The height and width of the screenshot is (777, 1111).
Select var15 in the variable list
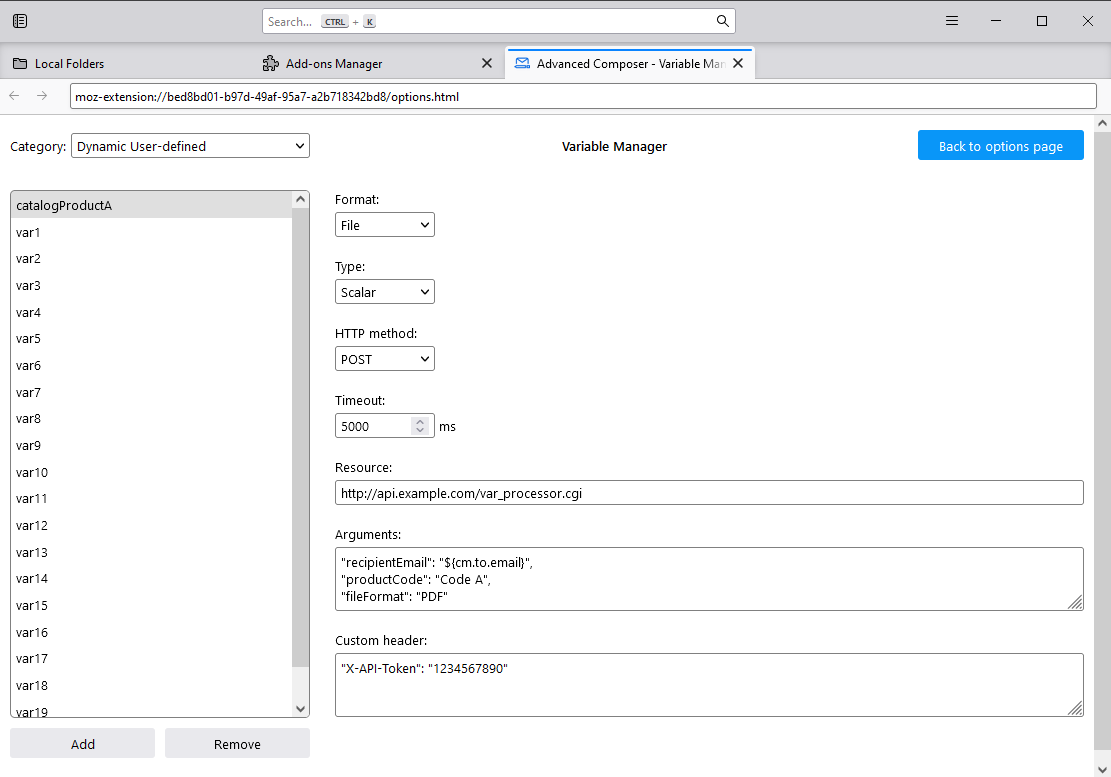pos(151,606)
